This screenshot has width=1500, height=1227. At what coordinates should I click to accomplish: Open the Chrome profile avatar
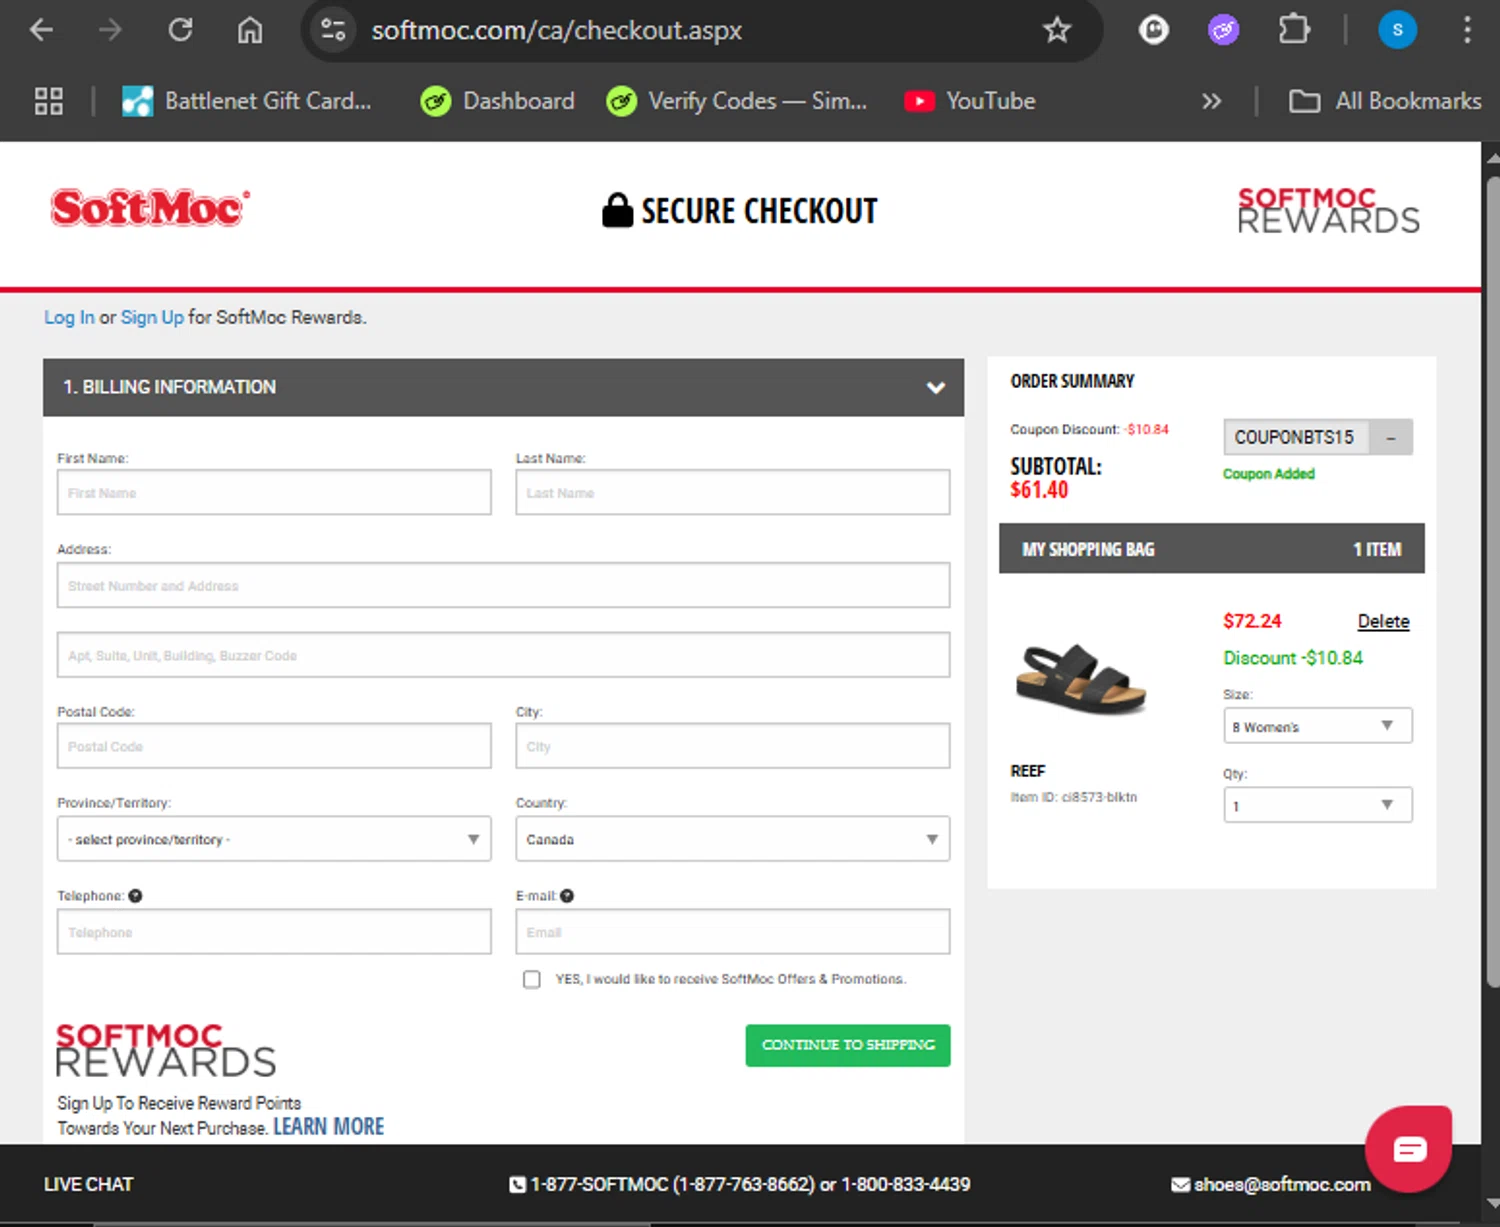1397,30
